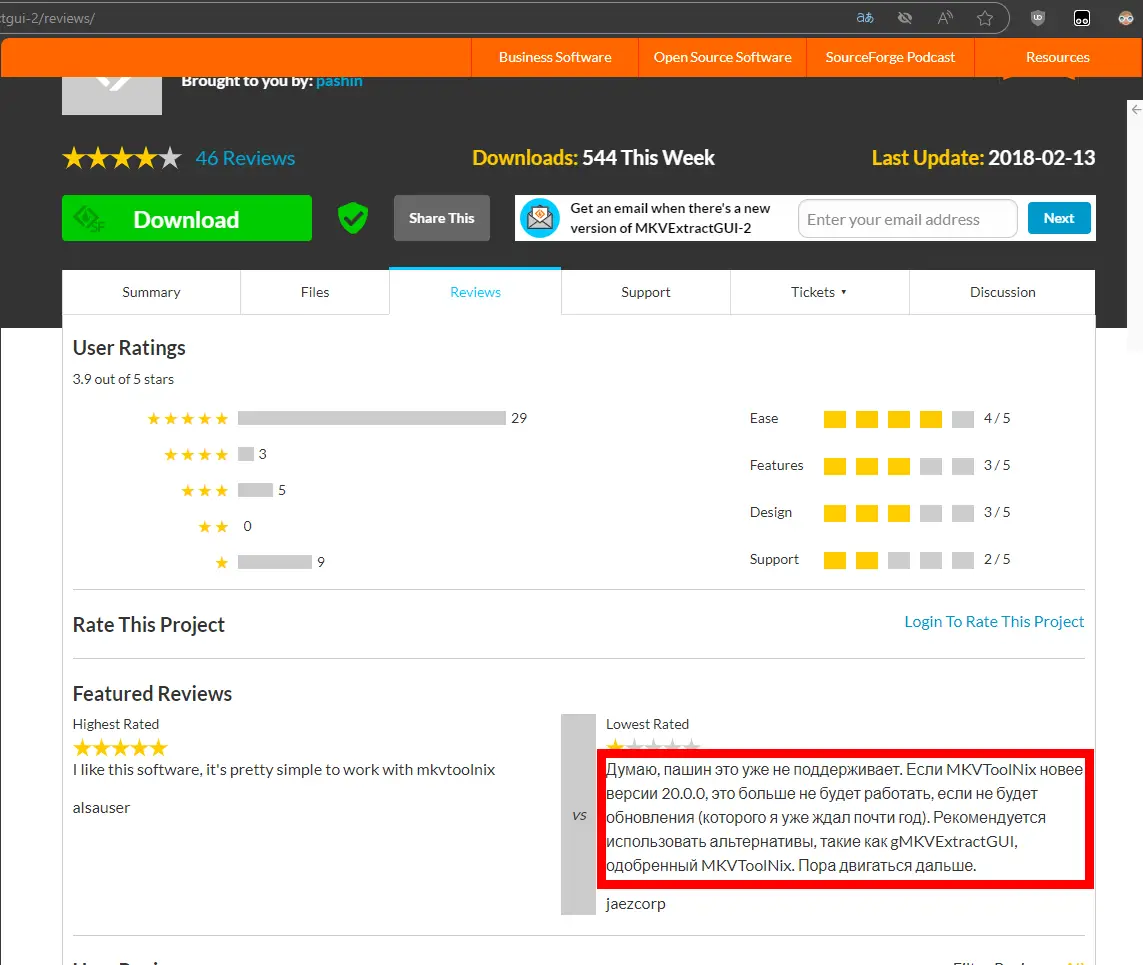Open the read aloud icon in address bar

pos(945,18)
